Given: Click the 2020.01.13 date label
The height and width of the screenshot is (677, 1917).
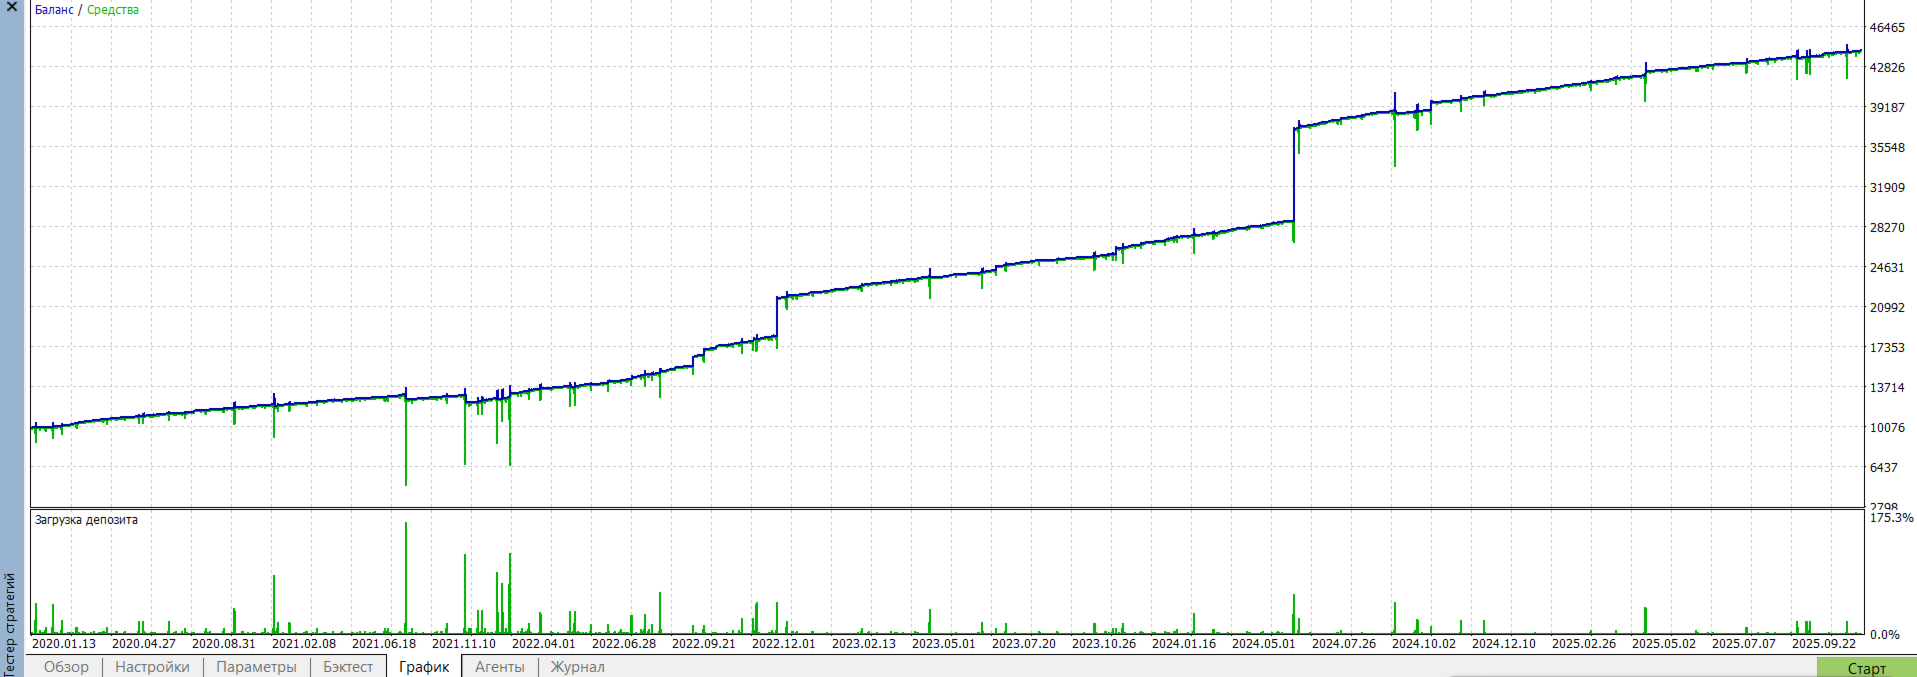Looking at the screenshot, I should (x=64, y=644).
